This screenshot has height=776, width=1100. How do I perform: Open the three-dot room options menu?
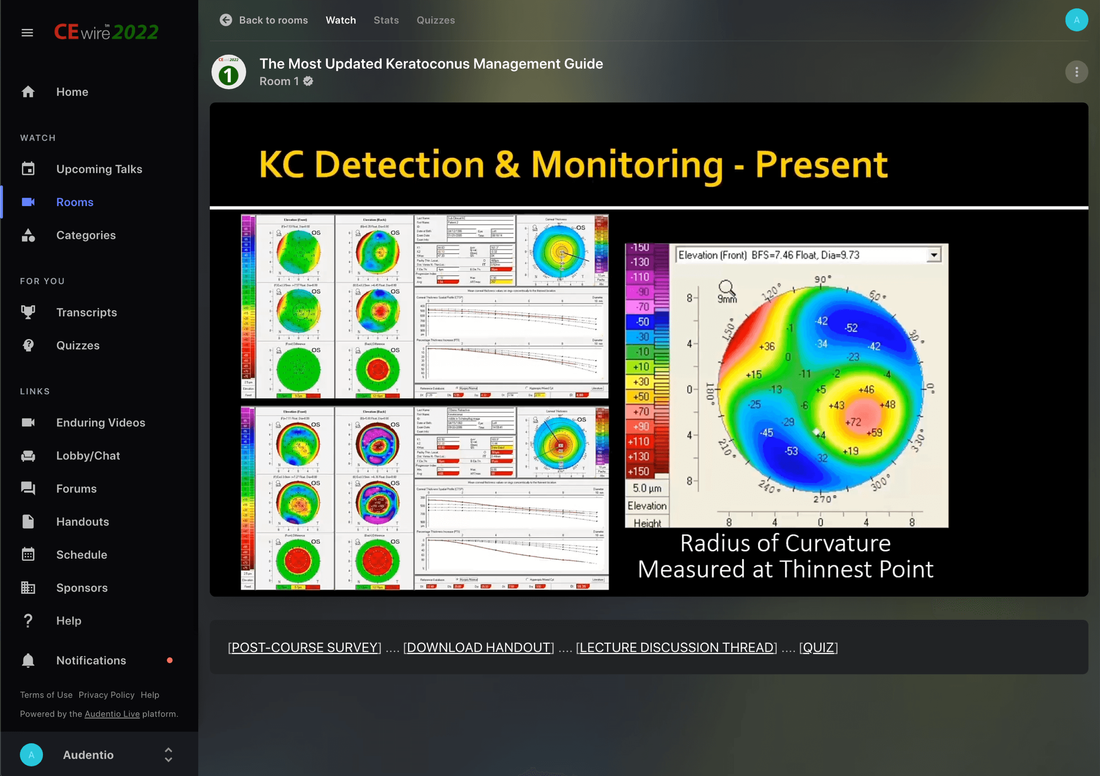[1076, 72]
